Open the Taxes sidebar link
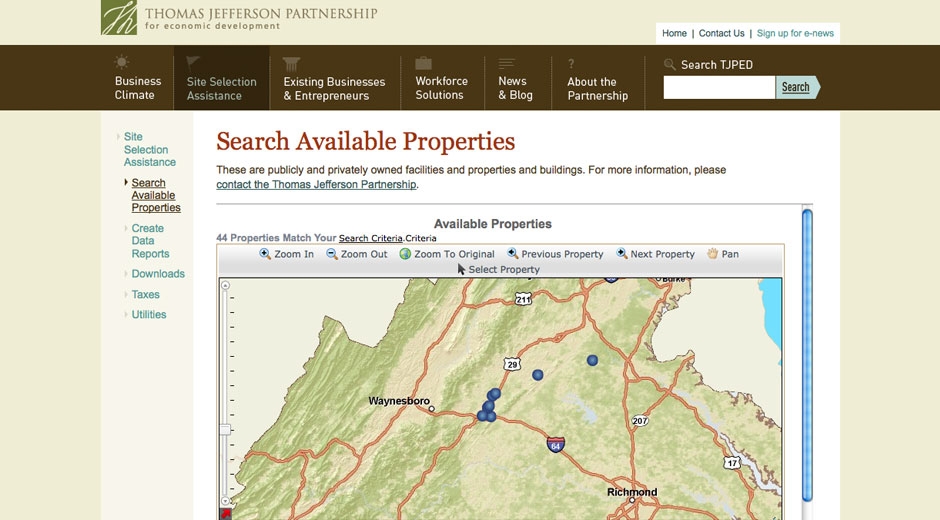Screen dimensions: 940x520 tap(146, 294)
